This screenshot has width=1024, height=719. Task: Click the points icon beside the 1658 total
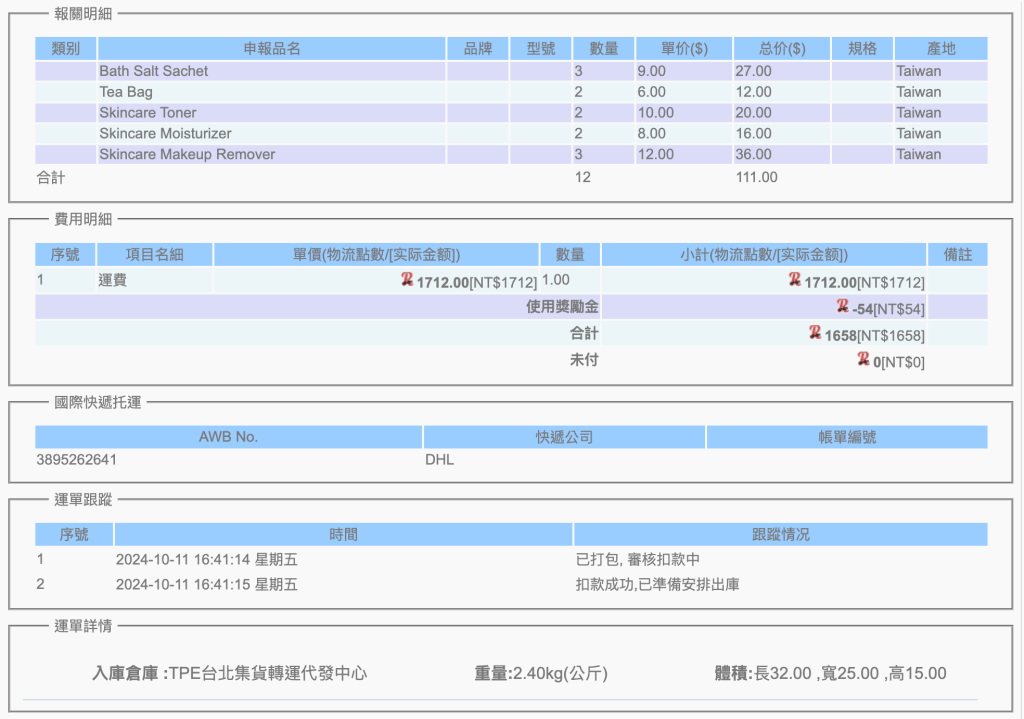(x=815, y=333)
